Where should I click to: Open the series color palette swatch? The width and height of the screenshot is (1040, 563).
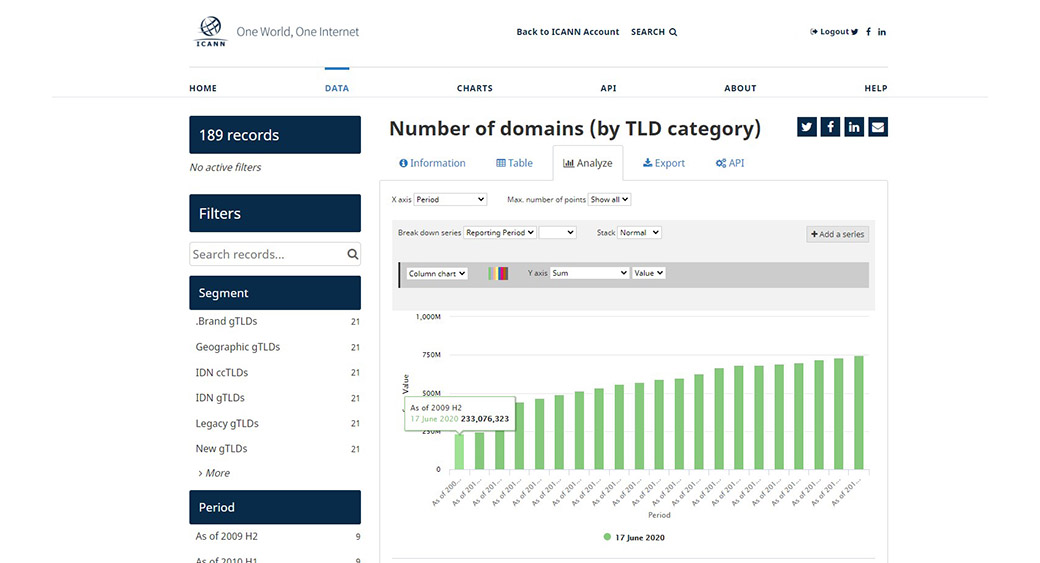coord(498,273)
